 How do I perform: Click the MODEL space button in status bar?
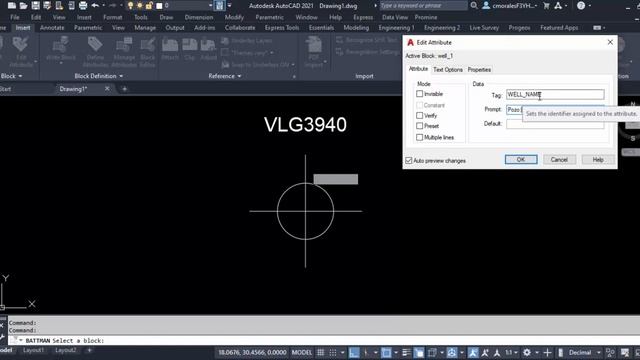(302, 353)
